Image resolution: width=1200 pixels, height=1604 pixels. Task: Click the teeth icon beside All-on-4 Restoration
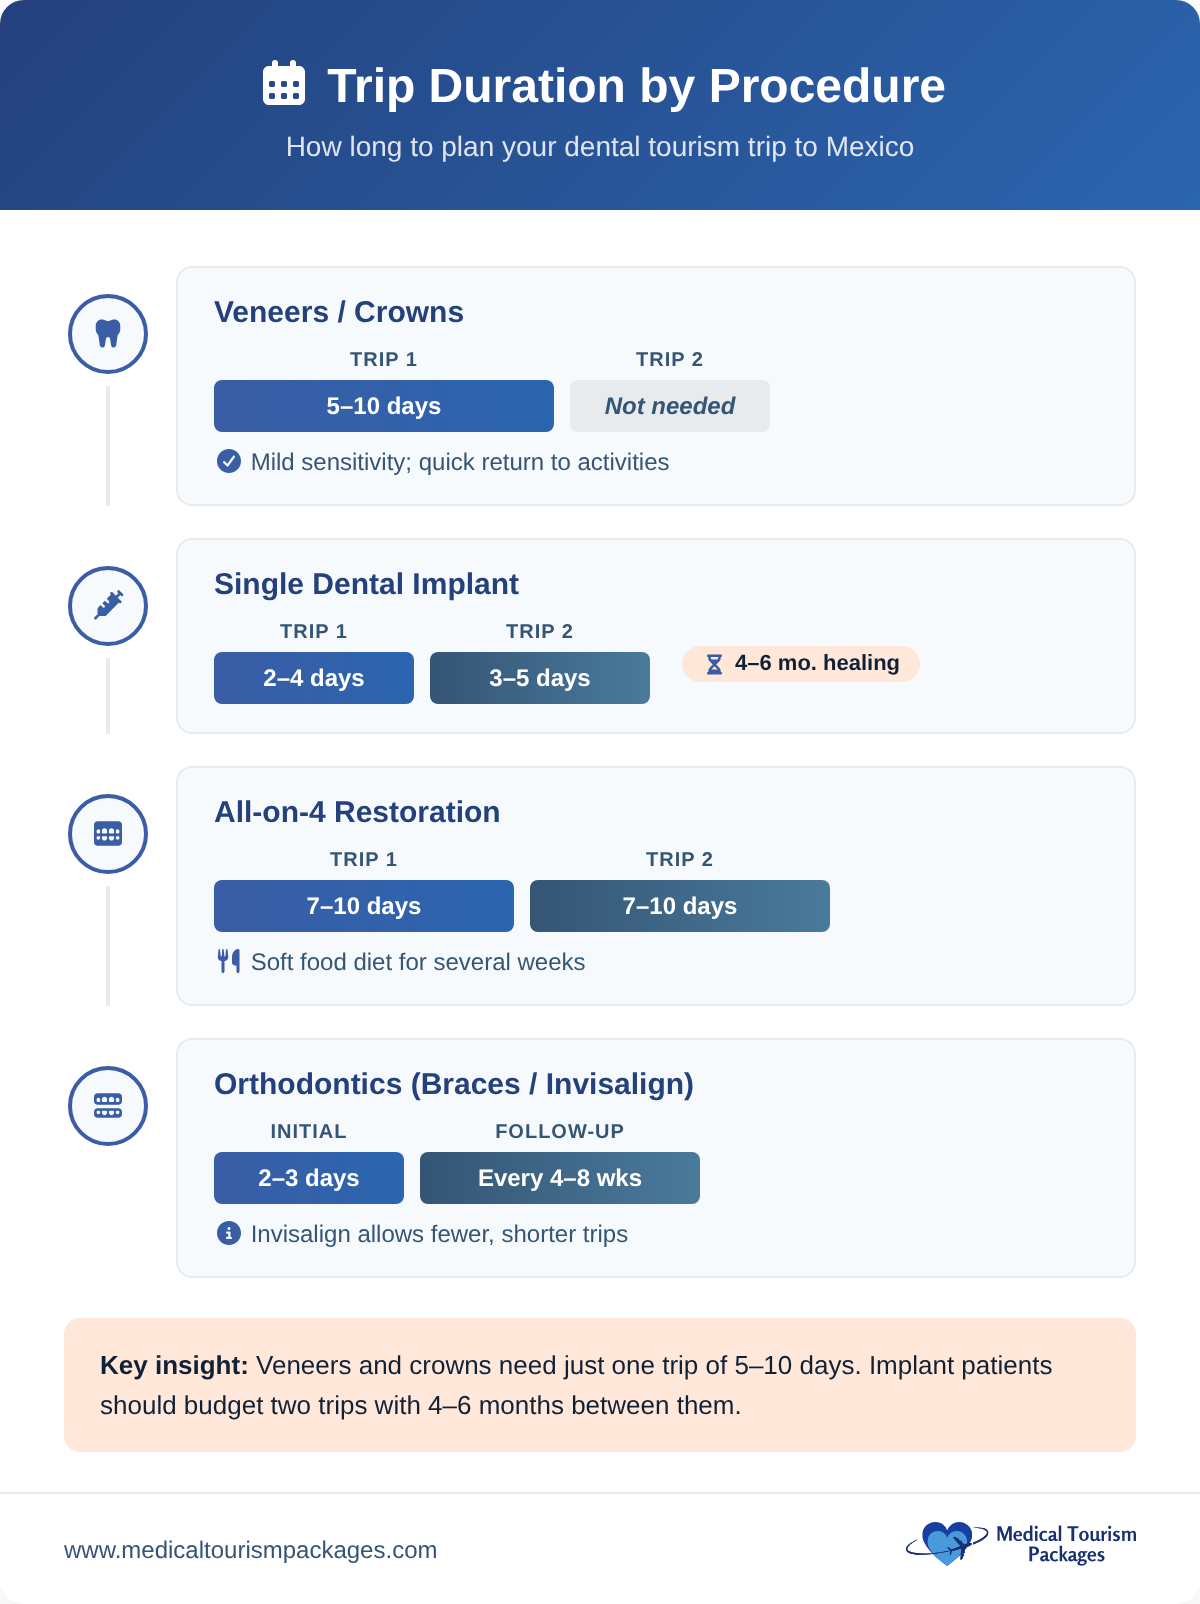point(108,834)
